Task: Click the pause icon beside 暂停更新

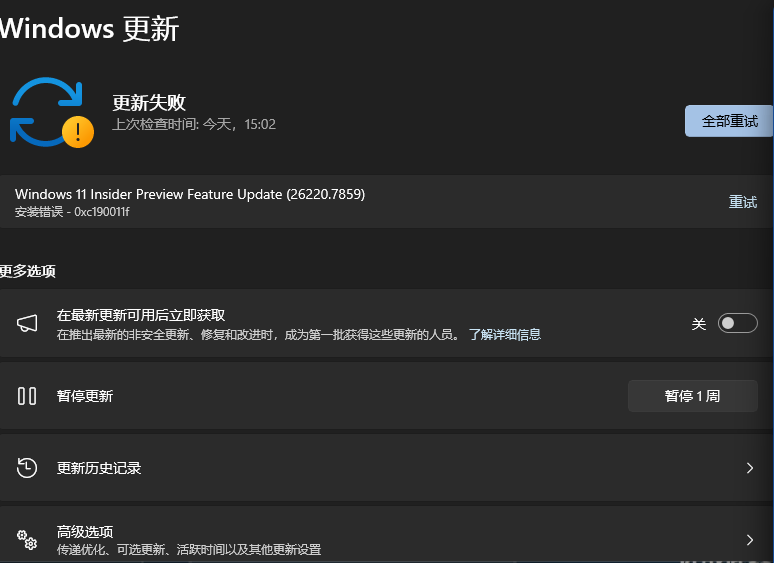Action: coord(27,396)
